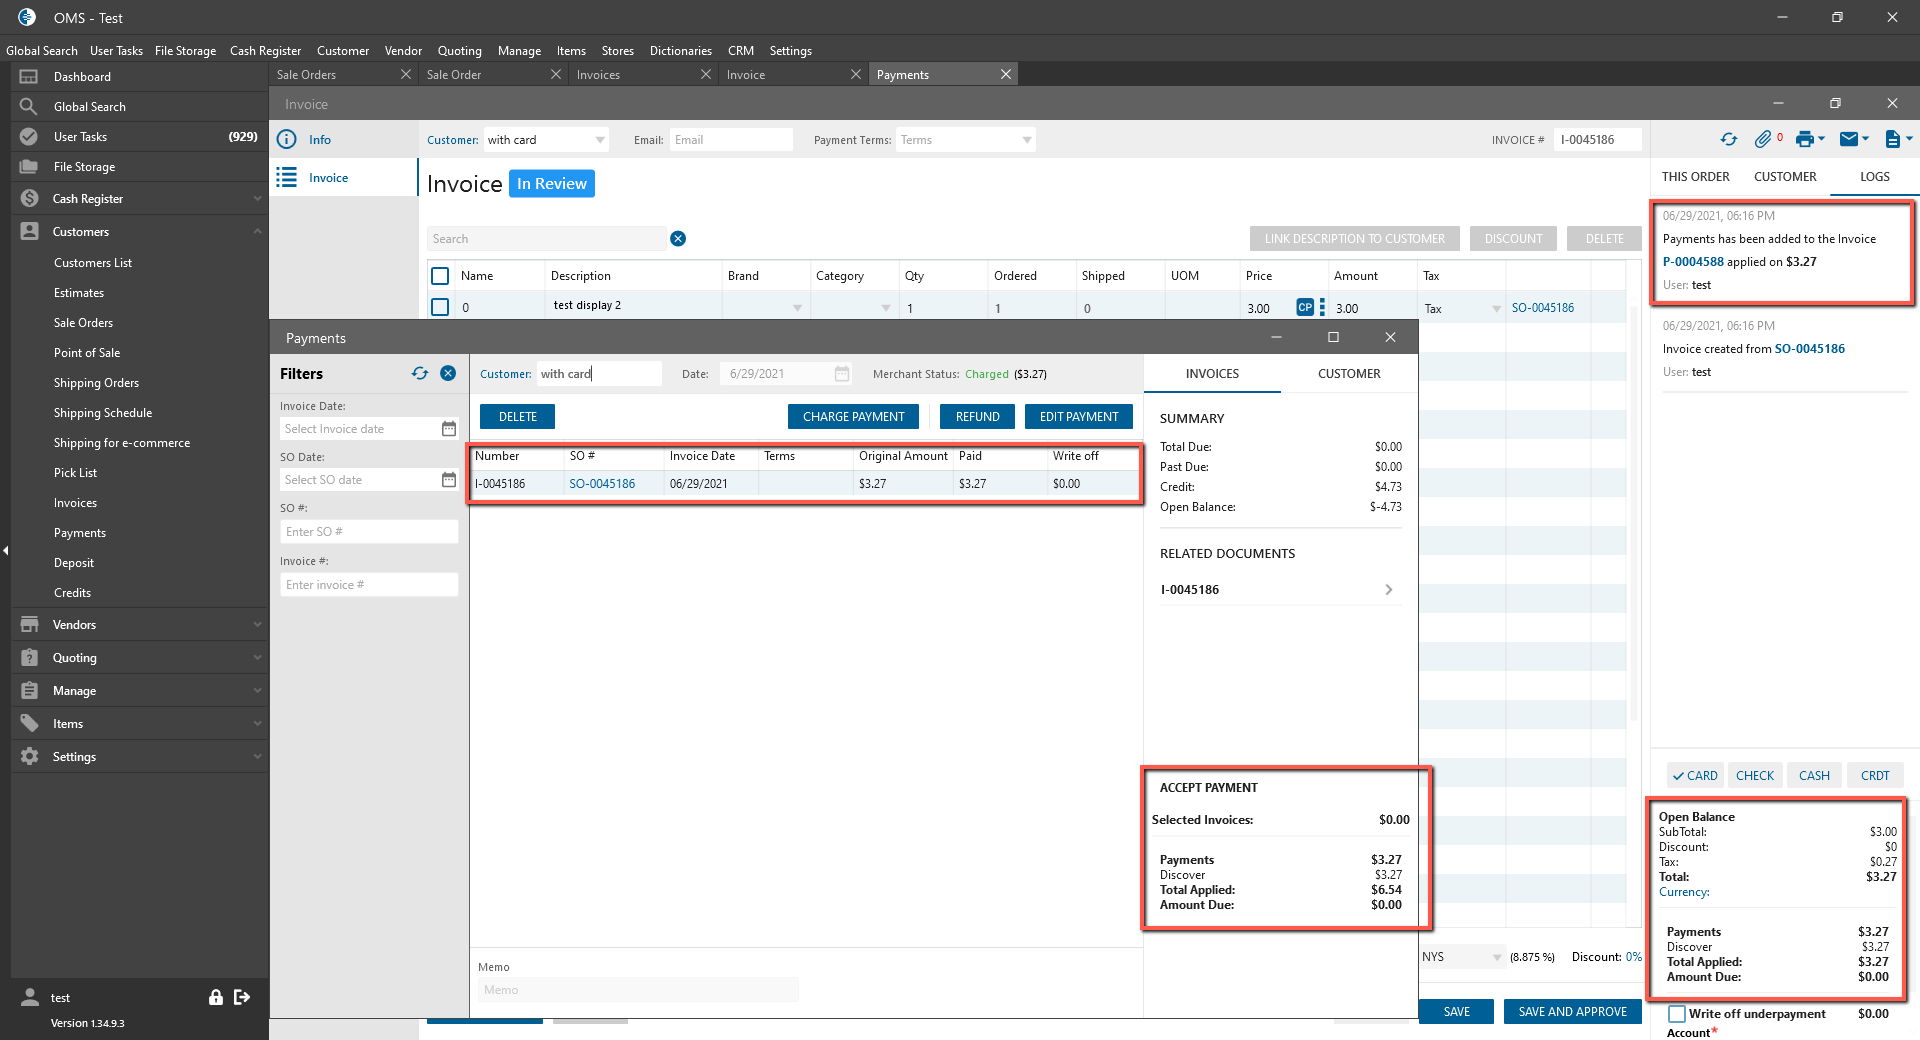Click the printer icon in Invoice toolbar

[x=1805, y=140]
